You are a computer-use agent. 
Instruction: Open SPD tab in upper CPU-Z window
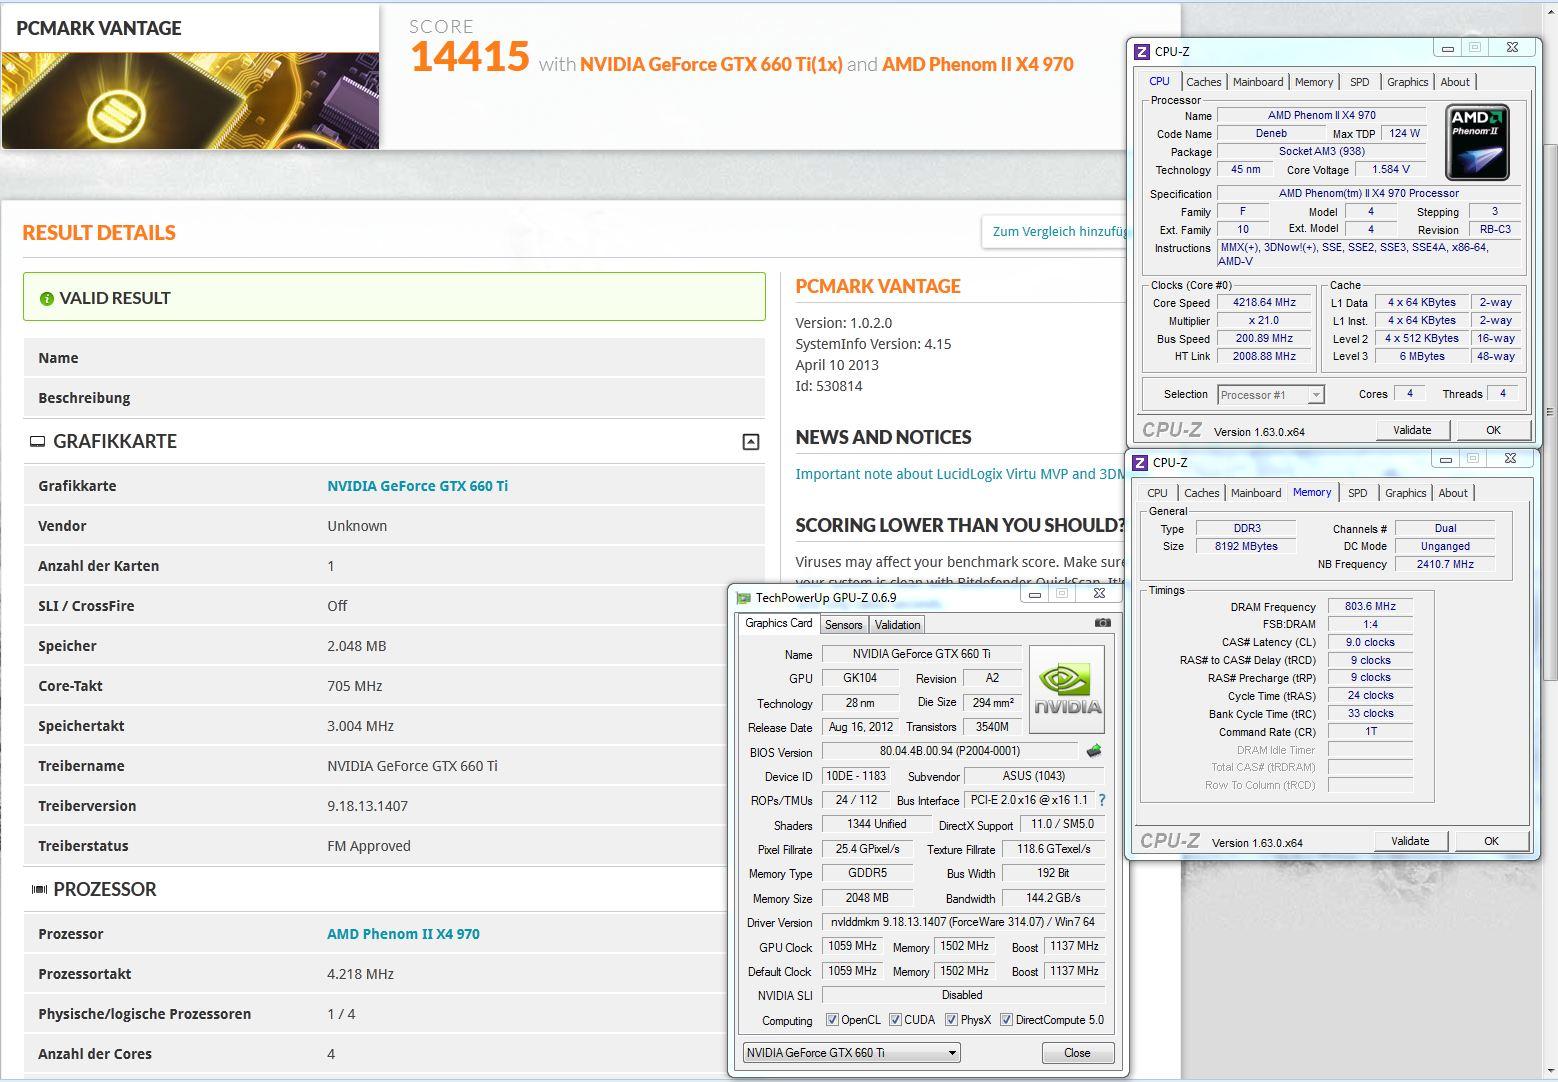(1360, 82)
